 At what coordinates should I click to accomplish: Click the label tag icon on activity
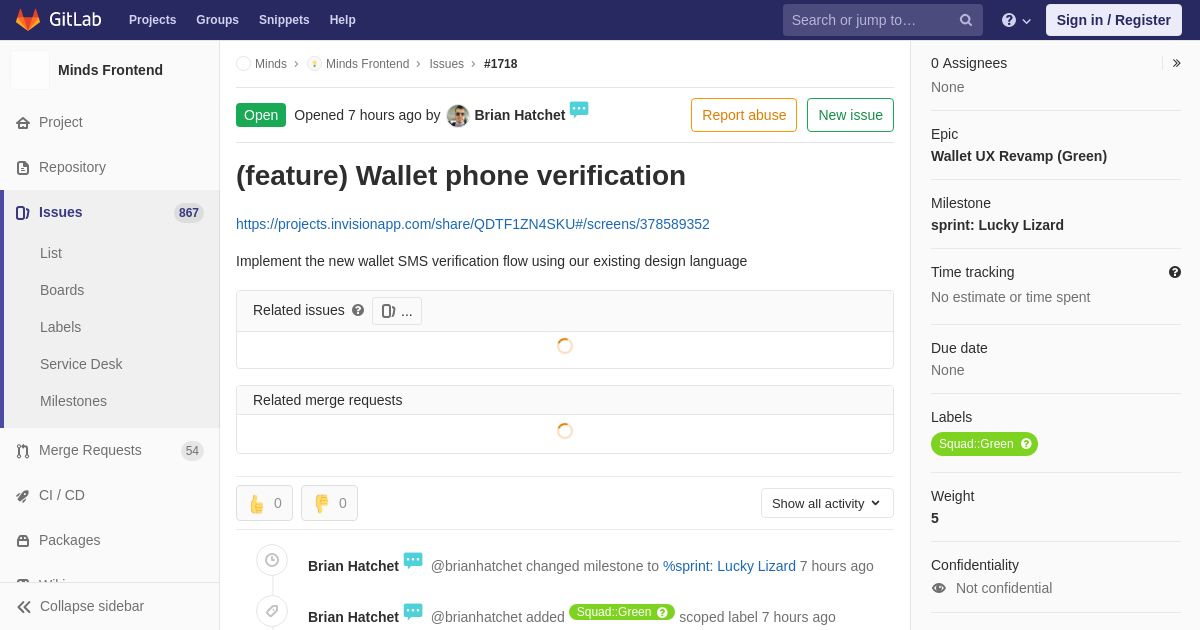tap(272, 611)
